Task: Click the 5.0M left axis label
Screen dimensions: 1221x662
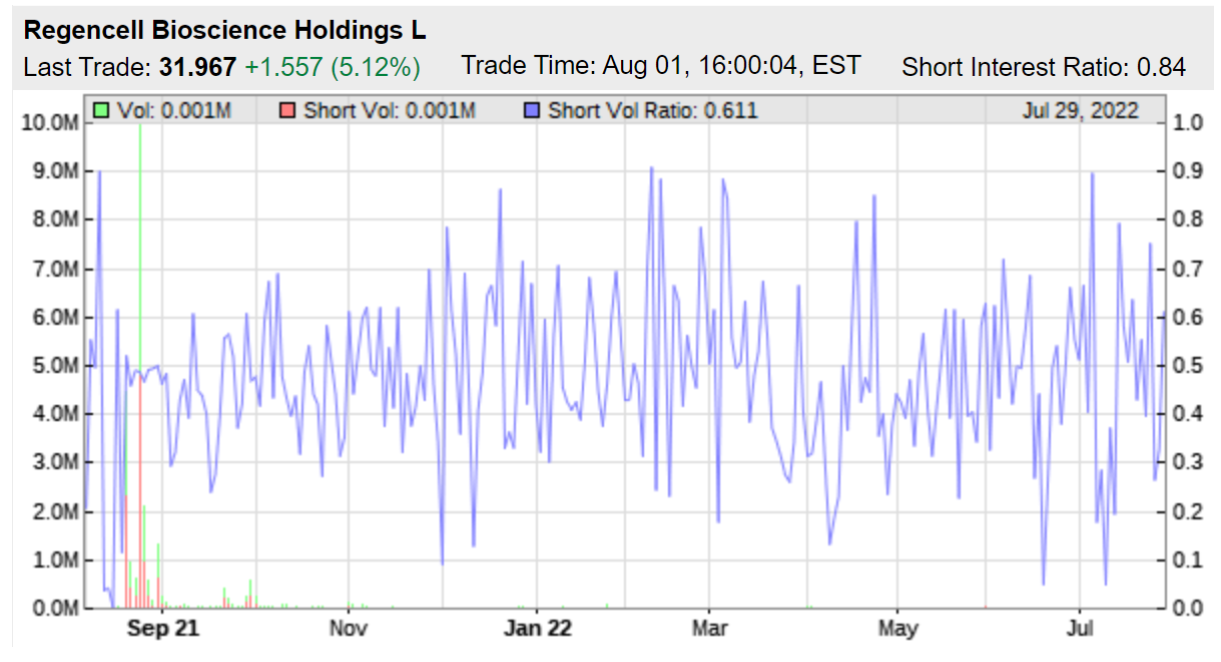Action: pyautogui.click(x=54, y=366)
